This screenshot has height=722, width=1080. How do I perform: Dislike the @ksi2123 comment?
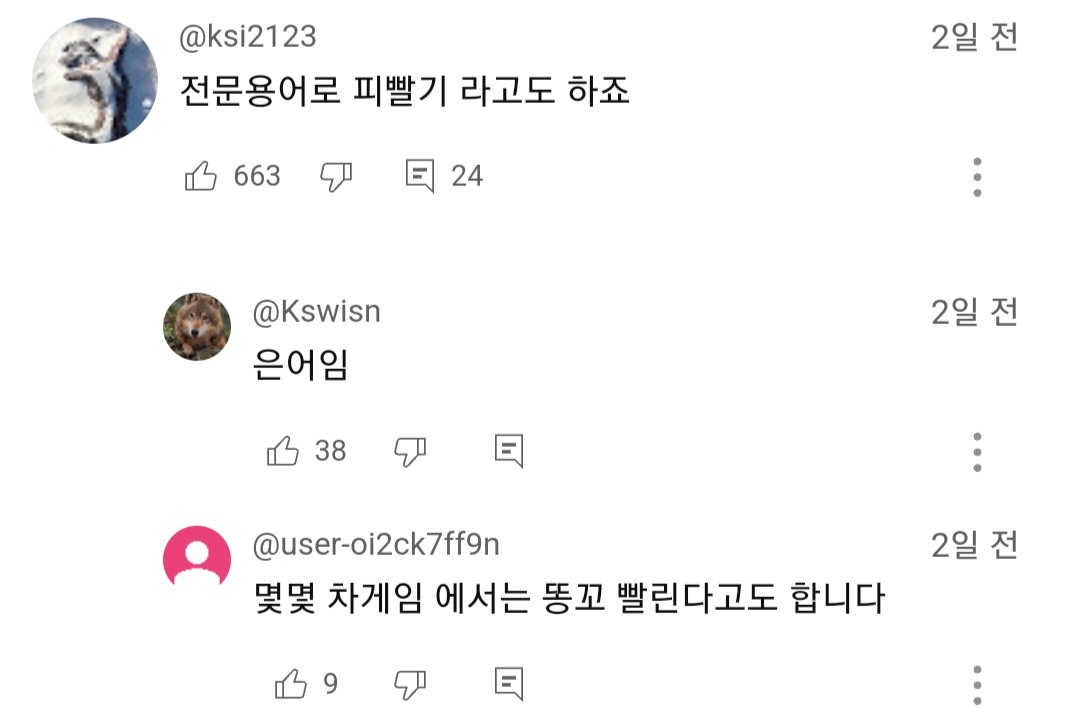(x=336, y=177)
